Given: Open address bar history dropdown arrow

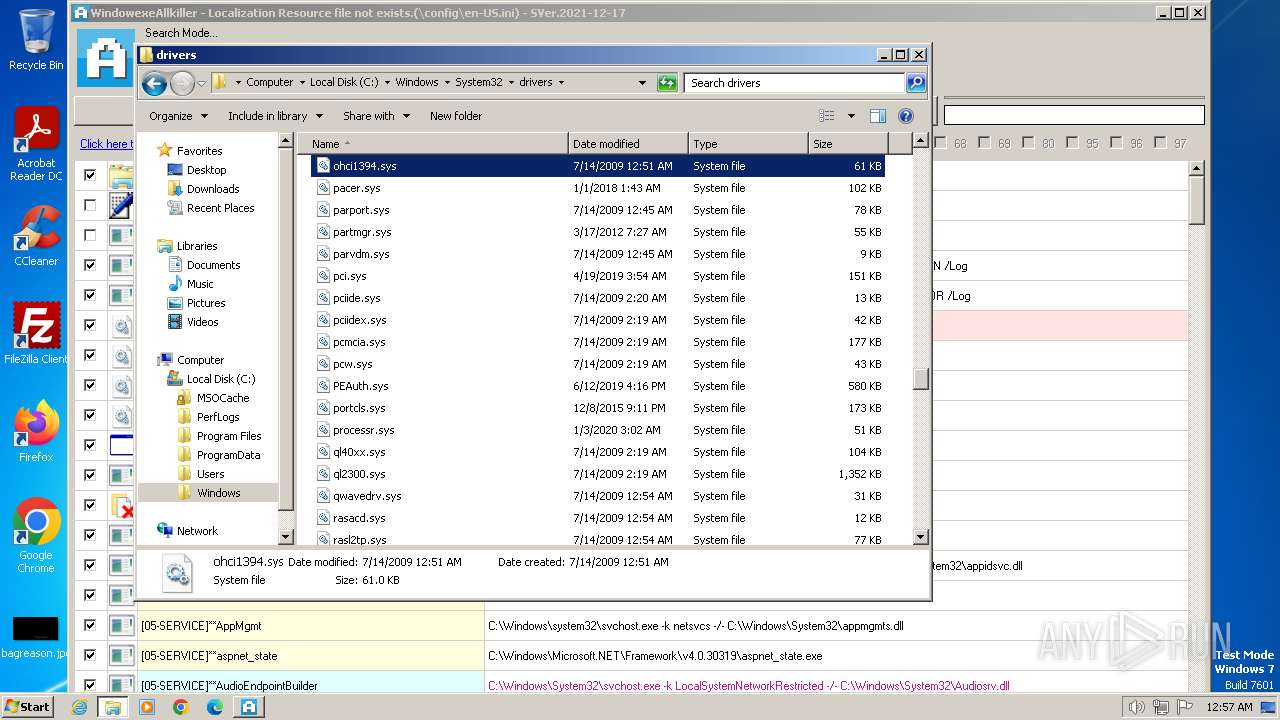Looking at the screenshot, I should coord(642,83).
